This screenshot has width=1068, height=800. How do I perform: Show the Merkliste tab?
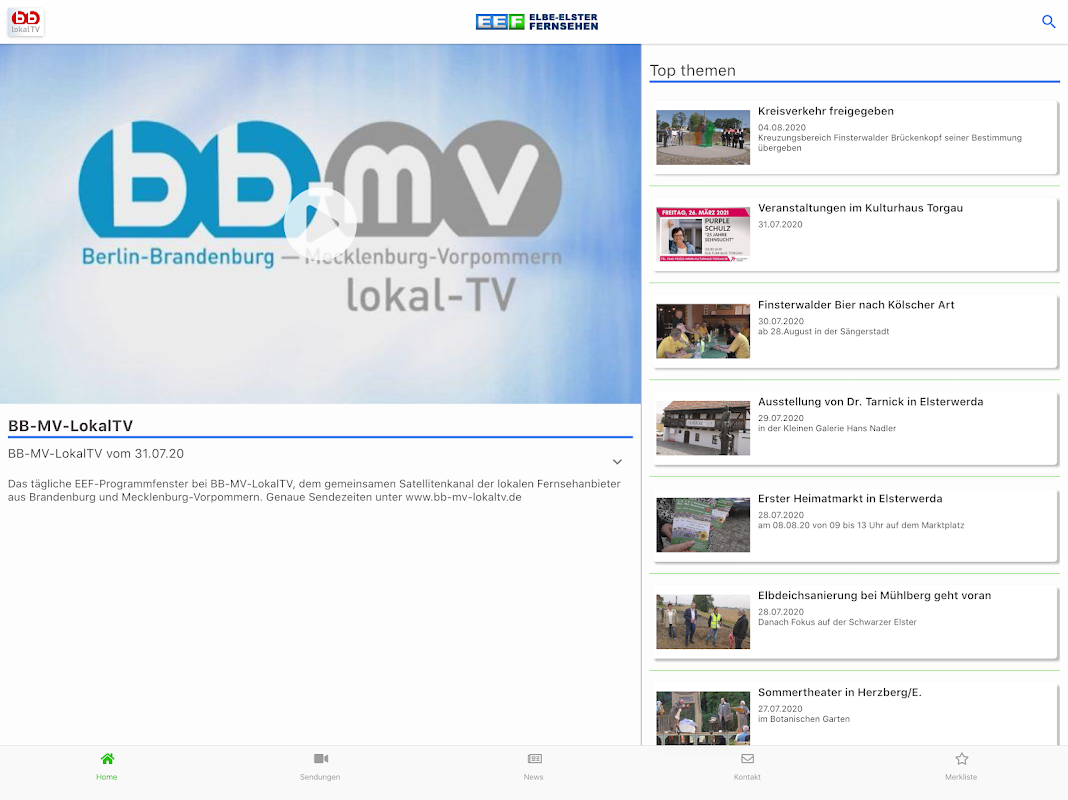[961, 766]
